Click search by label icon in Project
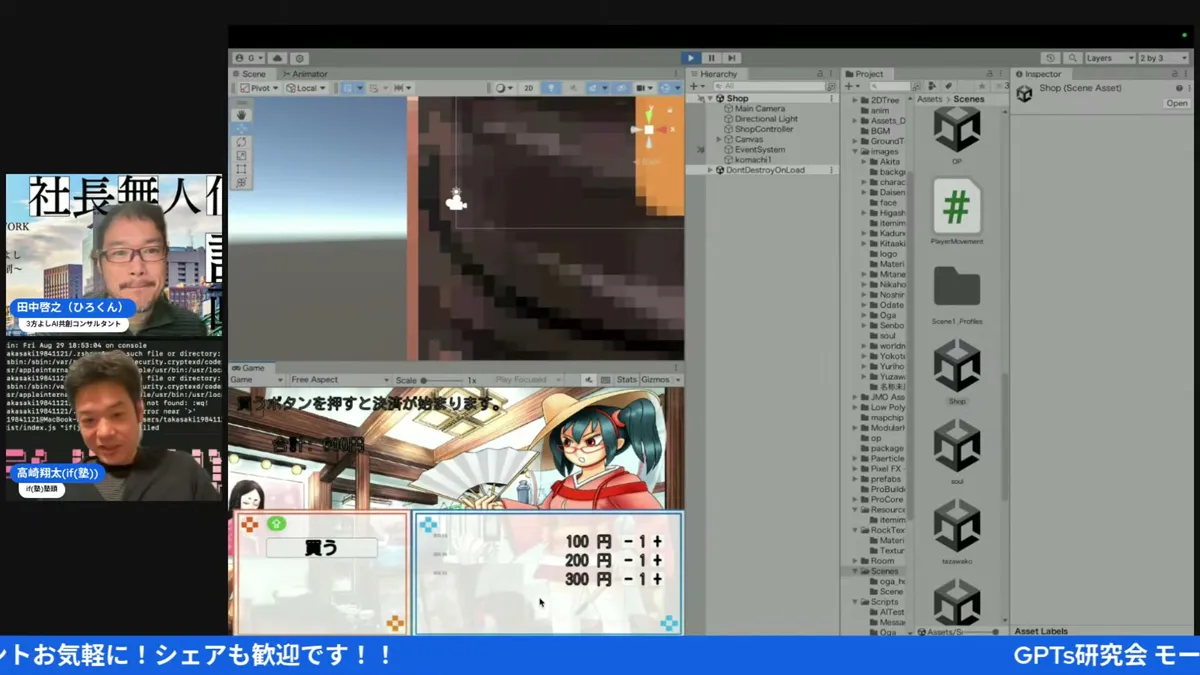This screenshot has width=1200, height=675. [x=948, y=87]
